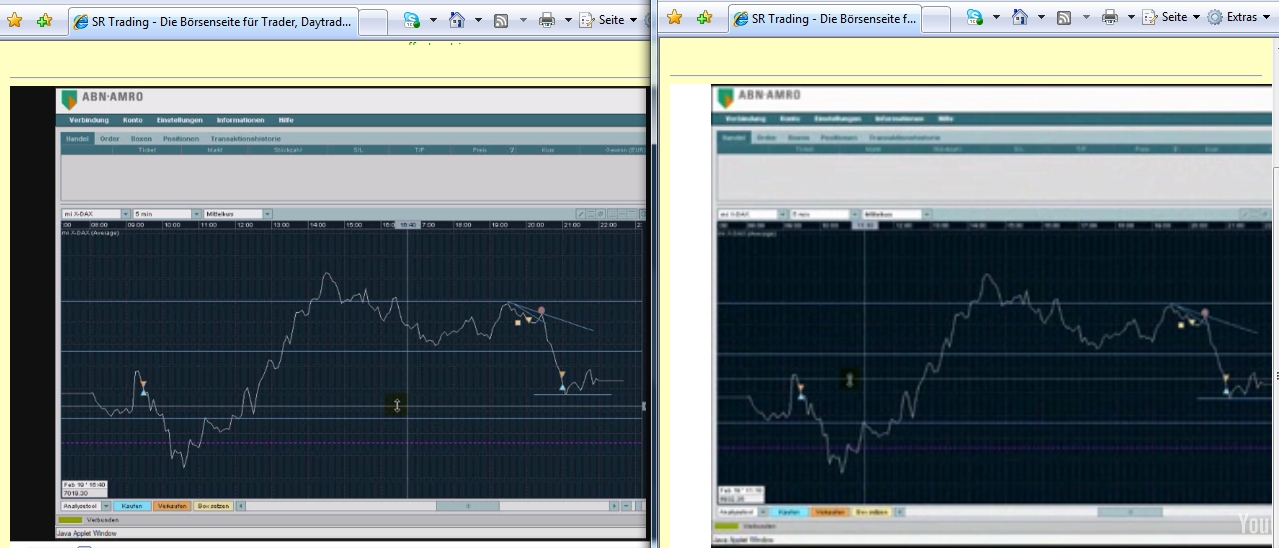Click the Skype icon in left browser toolbar
Screen dimensions: 1279x548
[411, 19]
